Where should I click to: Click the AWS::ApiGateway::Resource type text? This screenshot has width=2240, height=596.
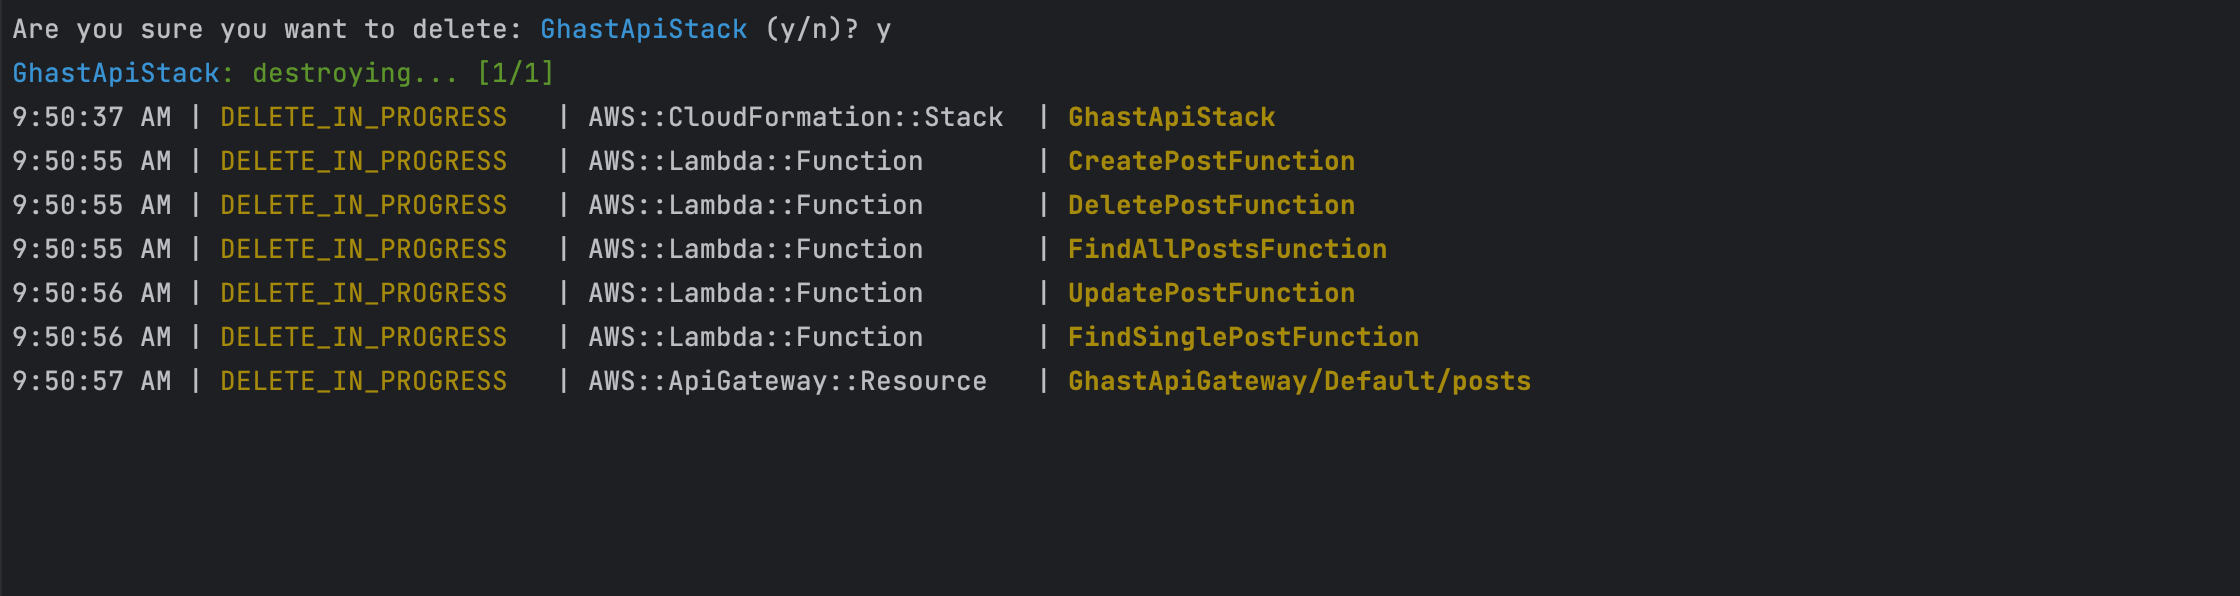[787, 381]
